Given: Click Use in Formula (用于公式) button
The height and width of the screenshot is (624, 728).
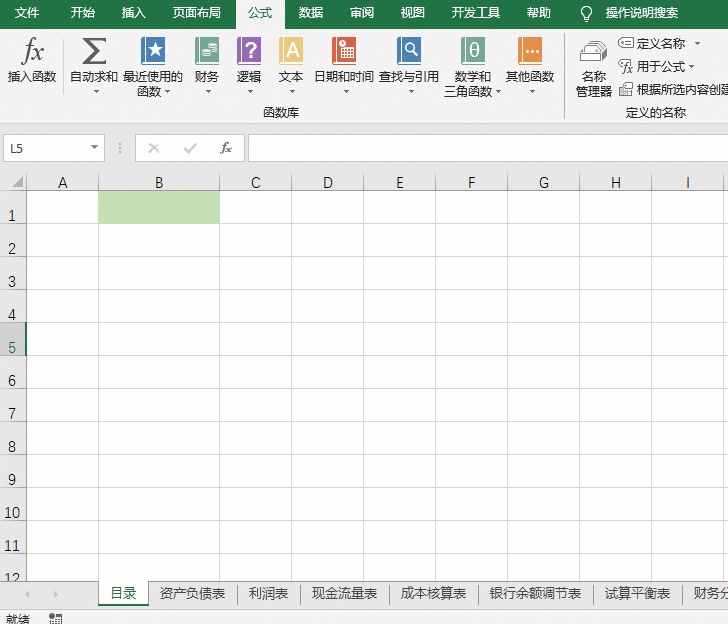Looking at the screenshot, I should click(x=652, y=66).
